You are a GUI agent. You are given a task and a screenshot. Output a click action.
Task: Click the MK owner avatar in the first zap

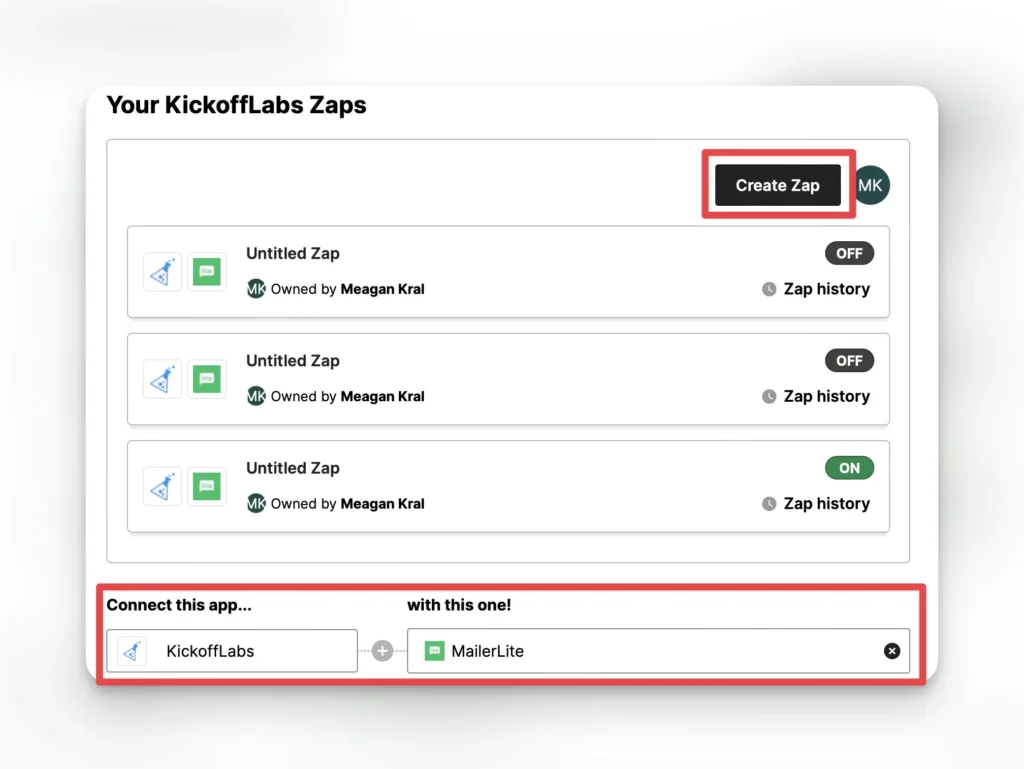(x=256, y=289)
